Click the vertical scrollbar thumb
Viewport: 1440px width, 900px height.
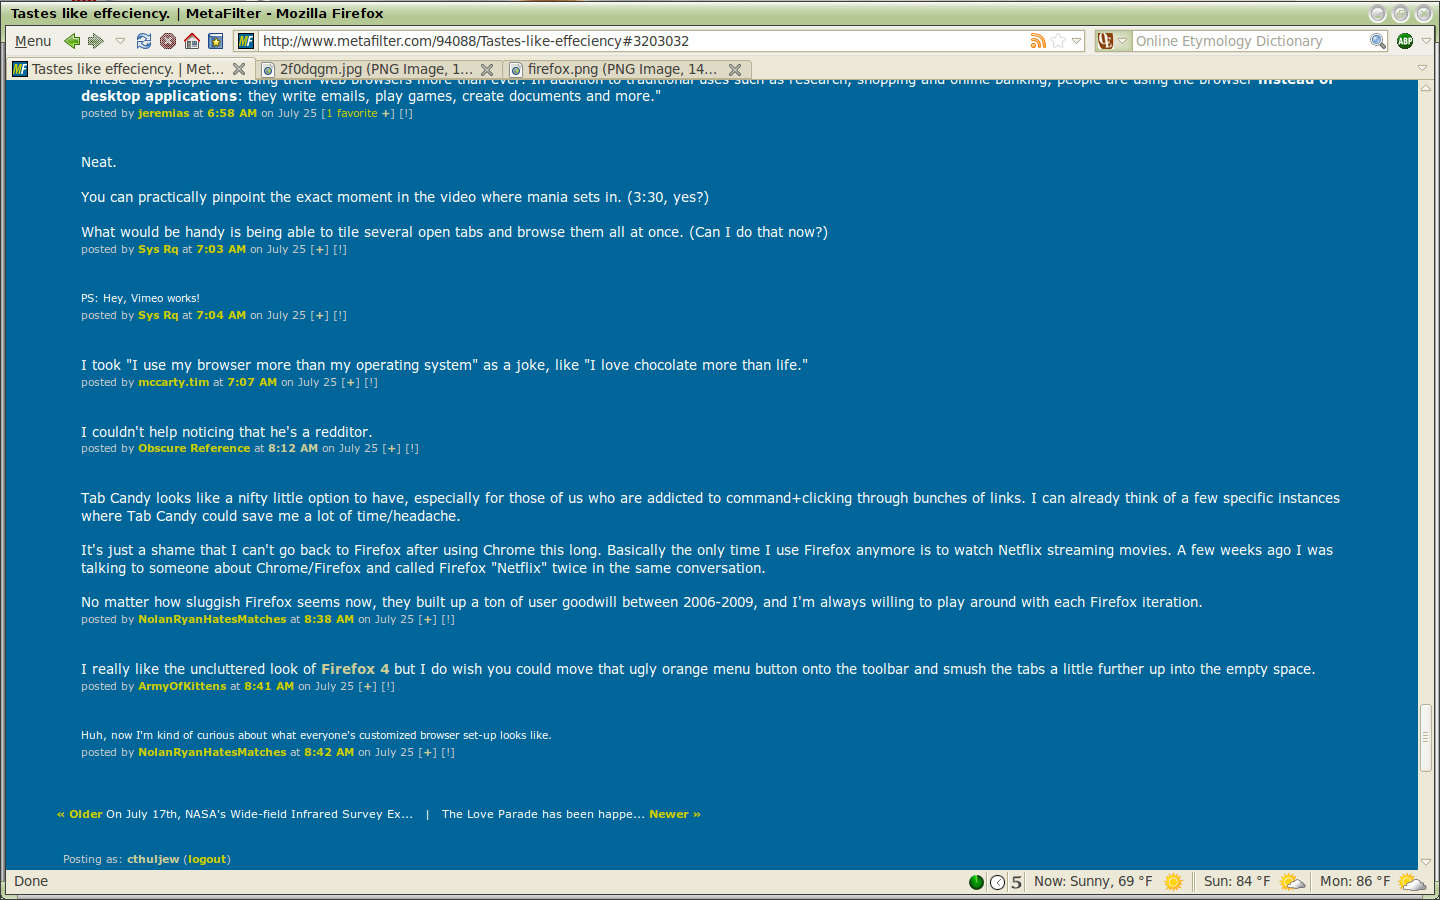(1426, 738)
